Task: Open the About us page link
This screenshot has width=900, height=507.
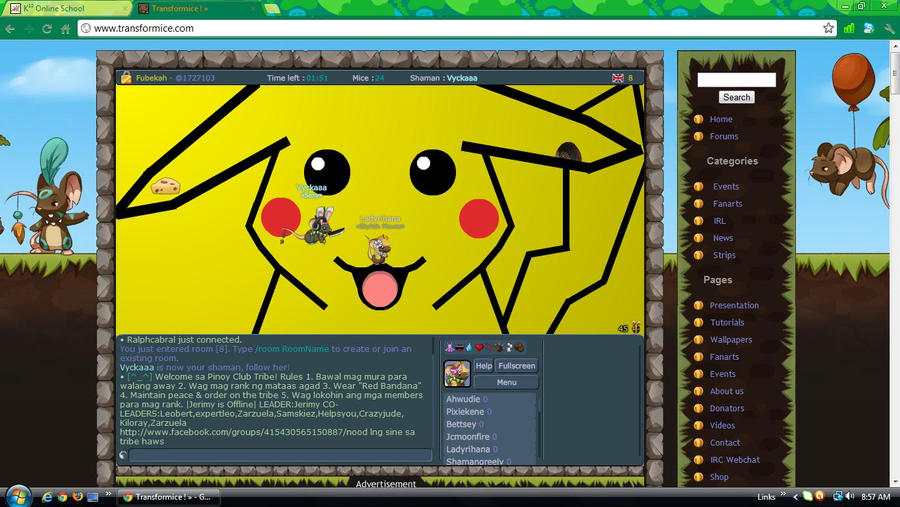Action: [726, 391]
